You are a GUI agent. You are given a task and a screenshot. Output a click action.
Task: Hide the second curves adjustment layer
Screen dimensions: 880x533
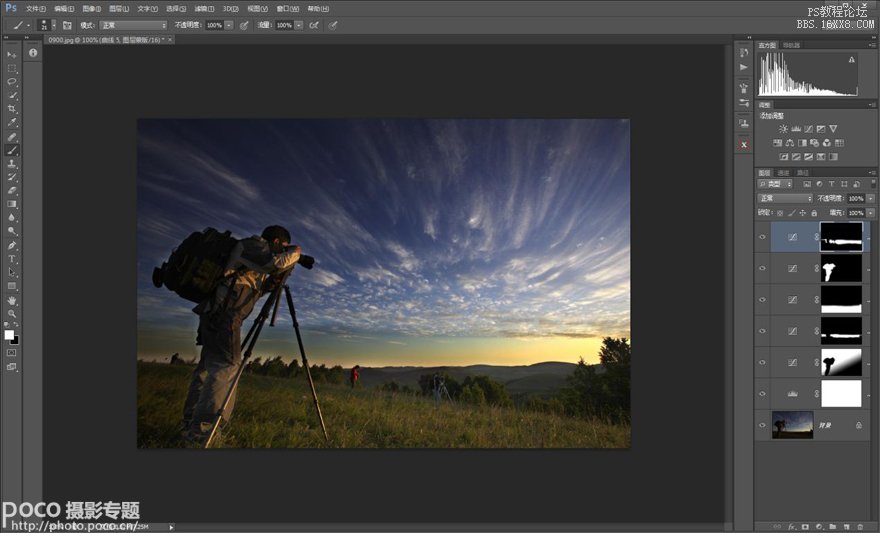tap(762, 268)
